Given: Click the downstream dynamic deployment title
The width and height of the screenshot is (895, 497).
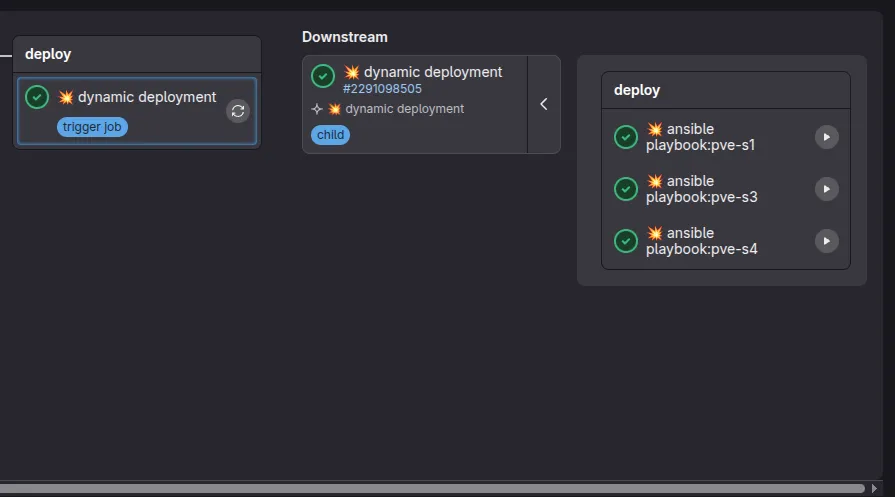Looking at the screenshot, I should (x=432, y=72).
